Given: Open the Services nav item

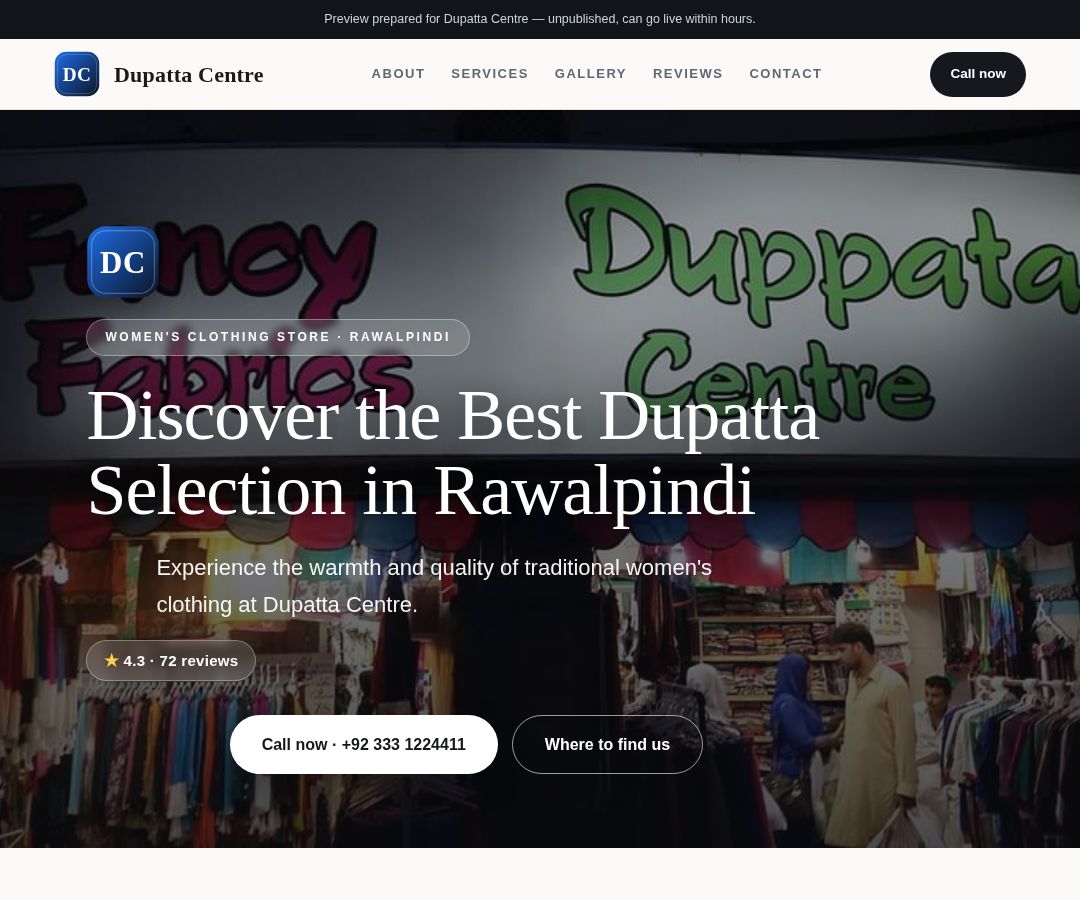Looking at the screenshot, I should [x=490, y=74].
